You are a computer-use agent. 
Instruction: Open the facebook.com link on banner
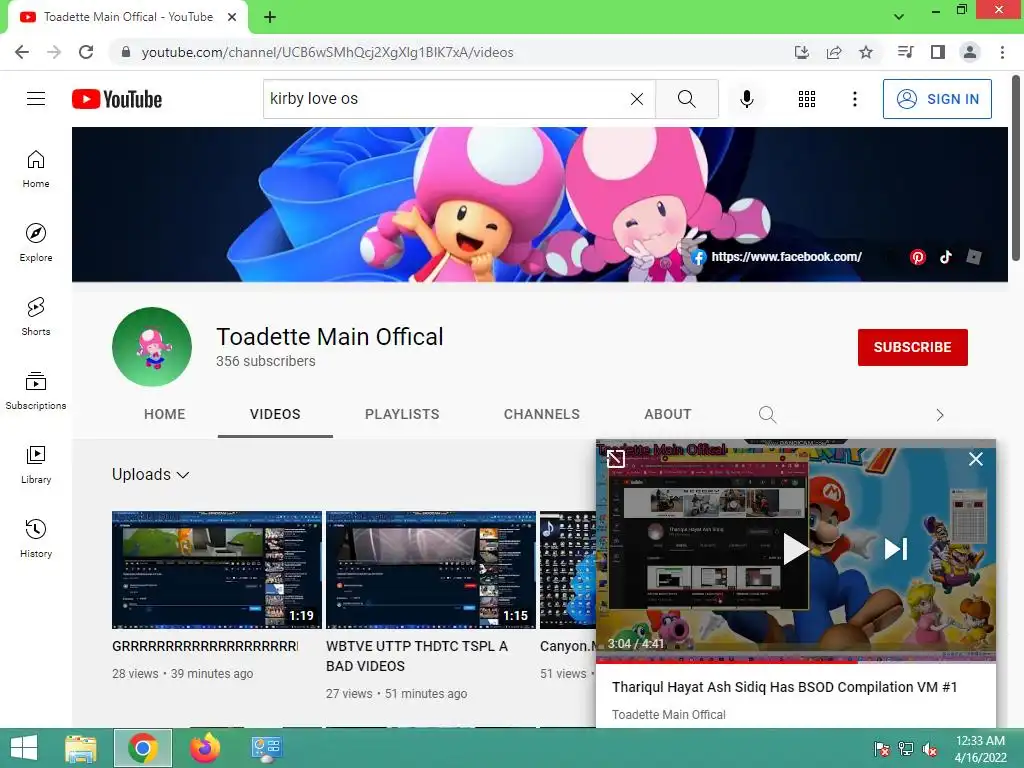[x=777, y=257]
